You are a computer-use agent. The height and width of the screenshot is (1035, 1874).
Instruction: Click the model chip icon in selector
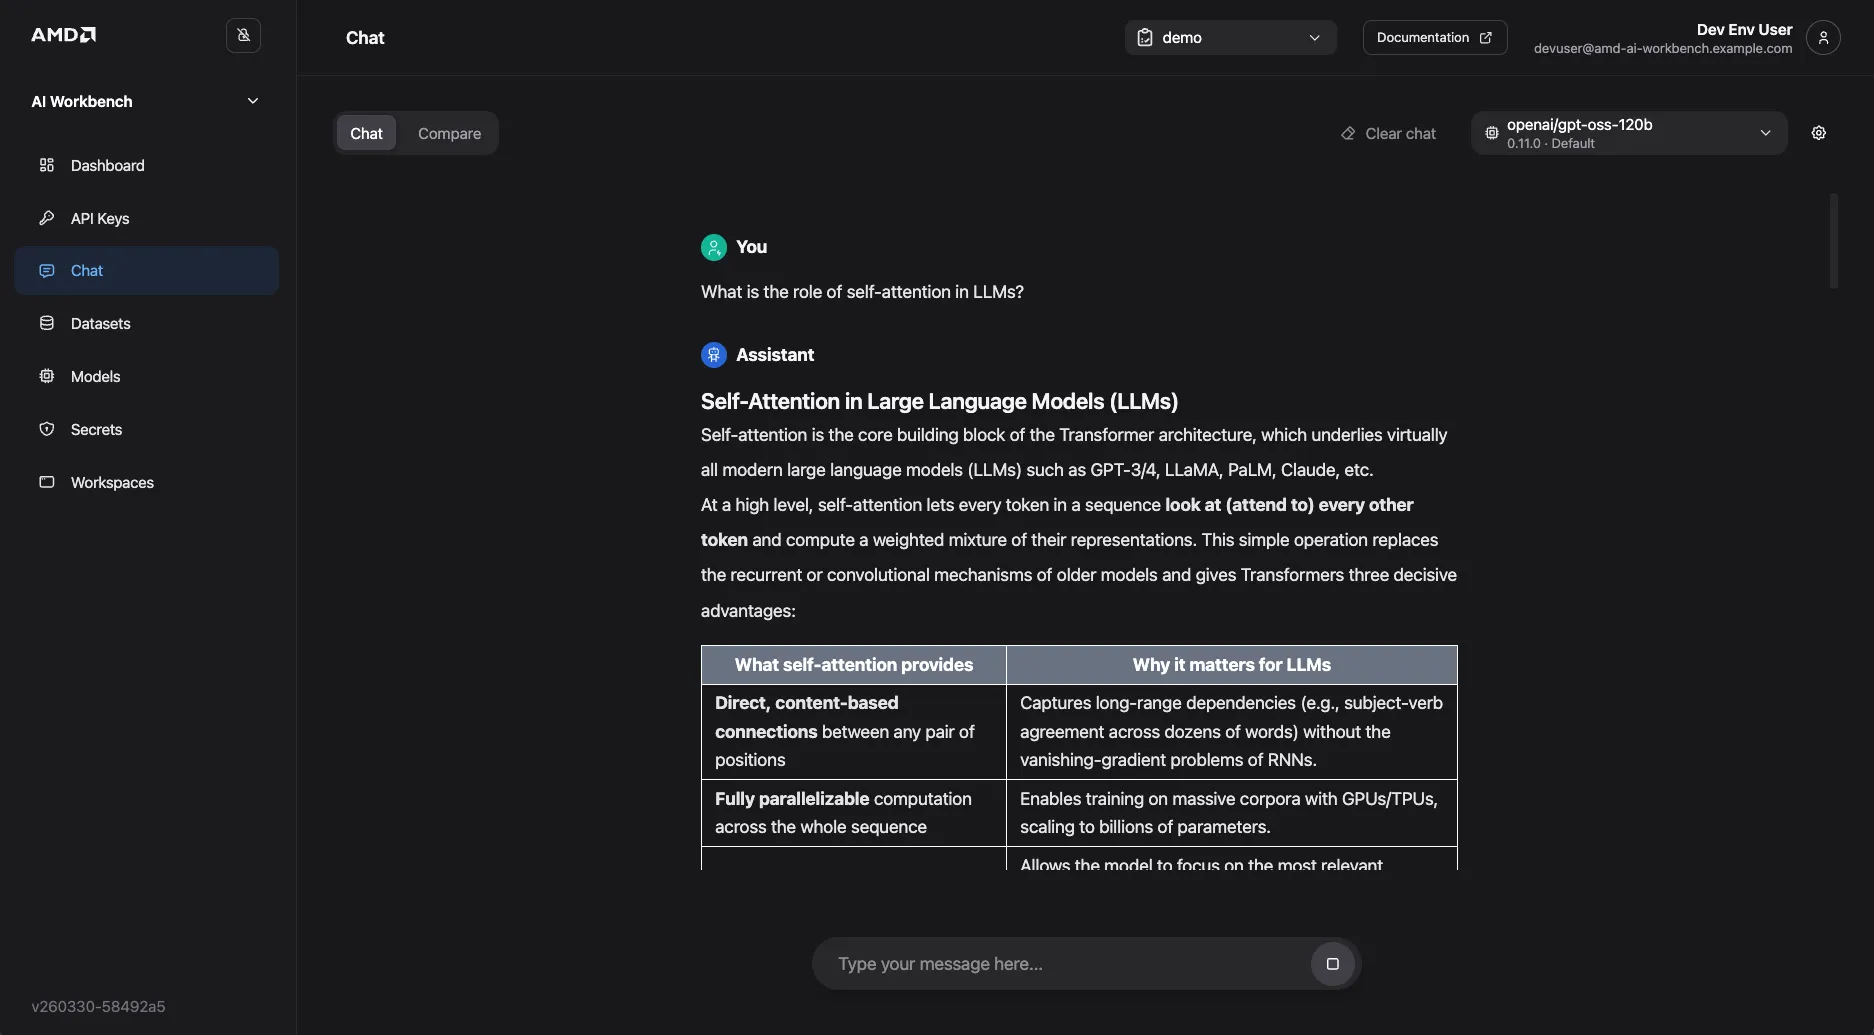1491,133
